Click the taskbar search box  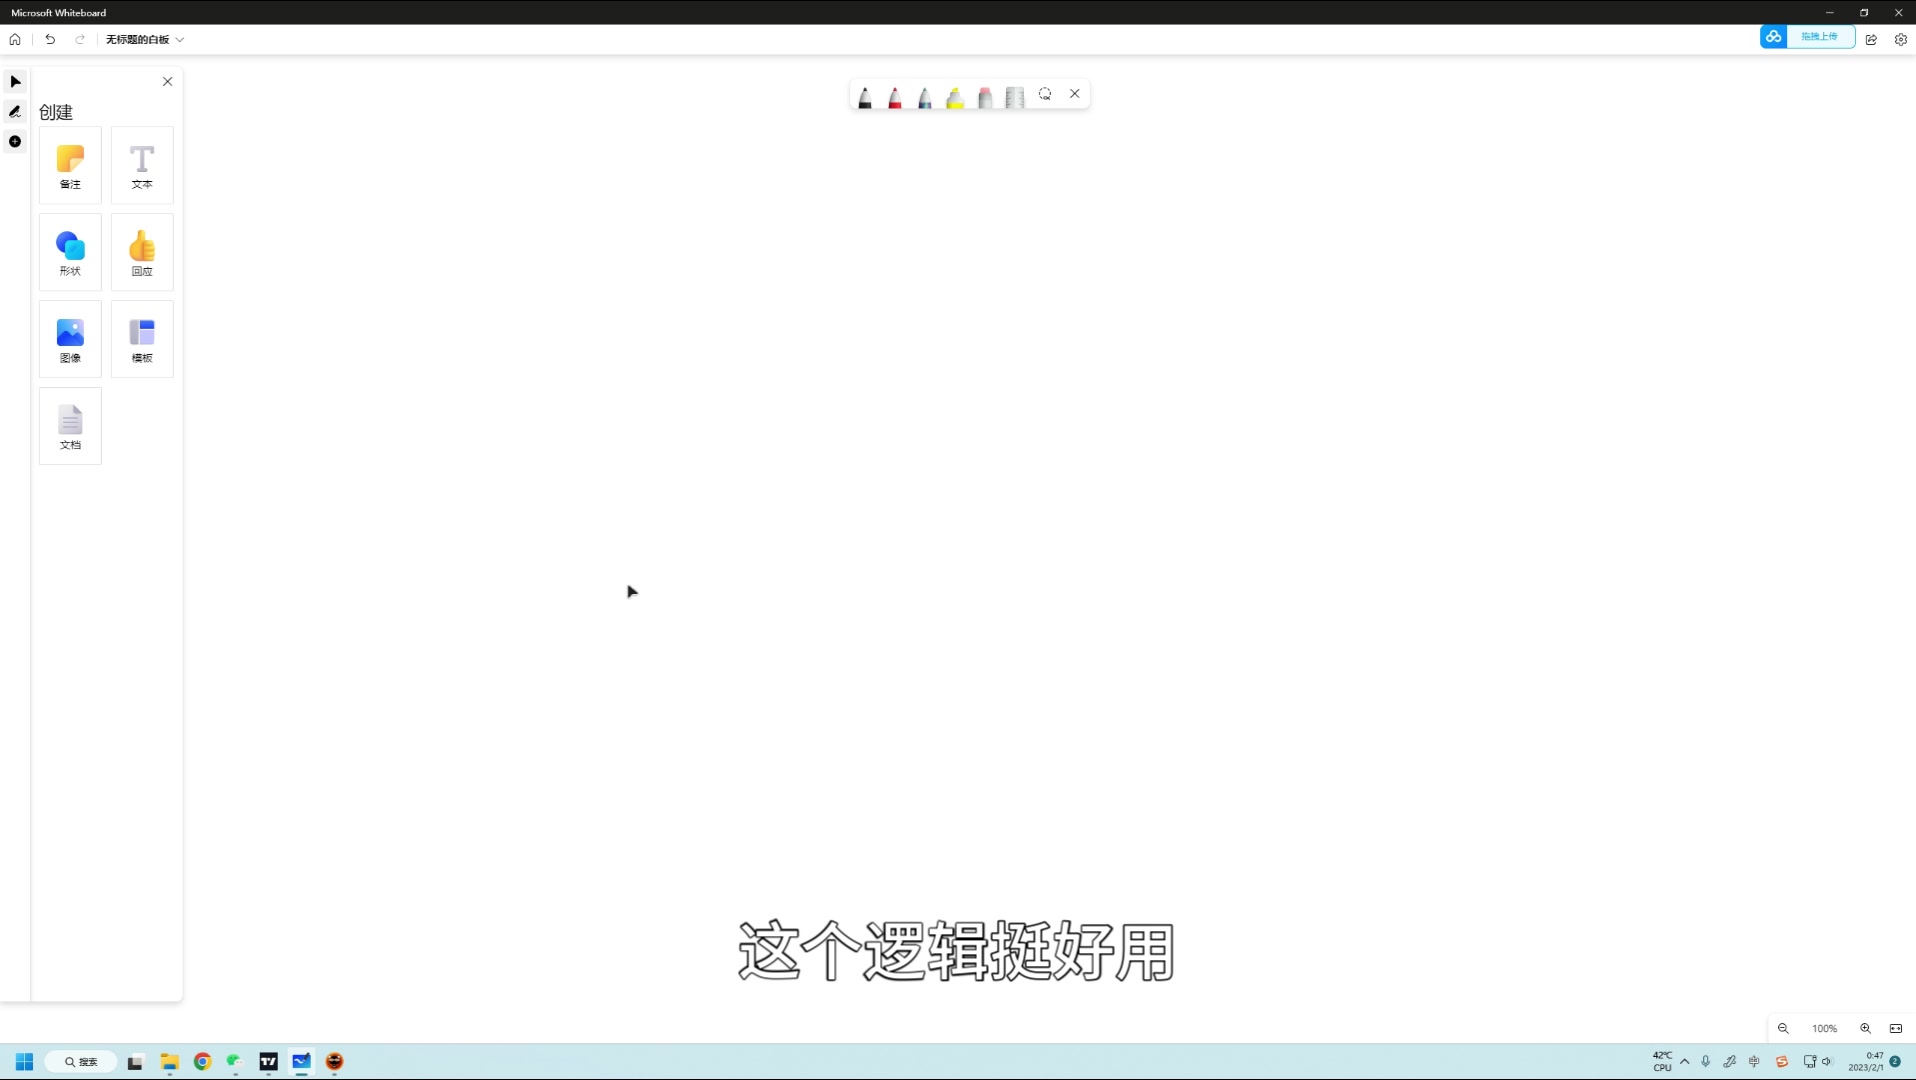point(81,1062)
